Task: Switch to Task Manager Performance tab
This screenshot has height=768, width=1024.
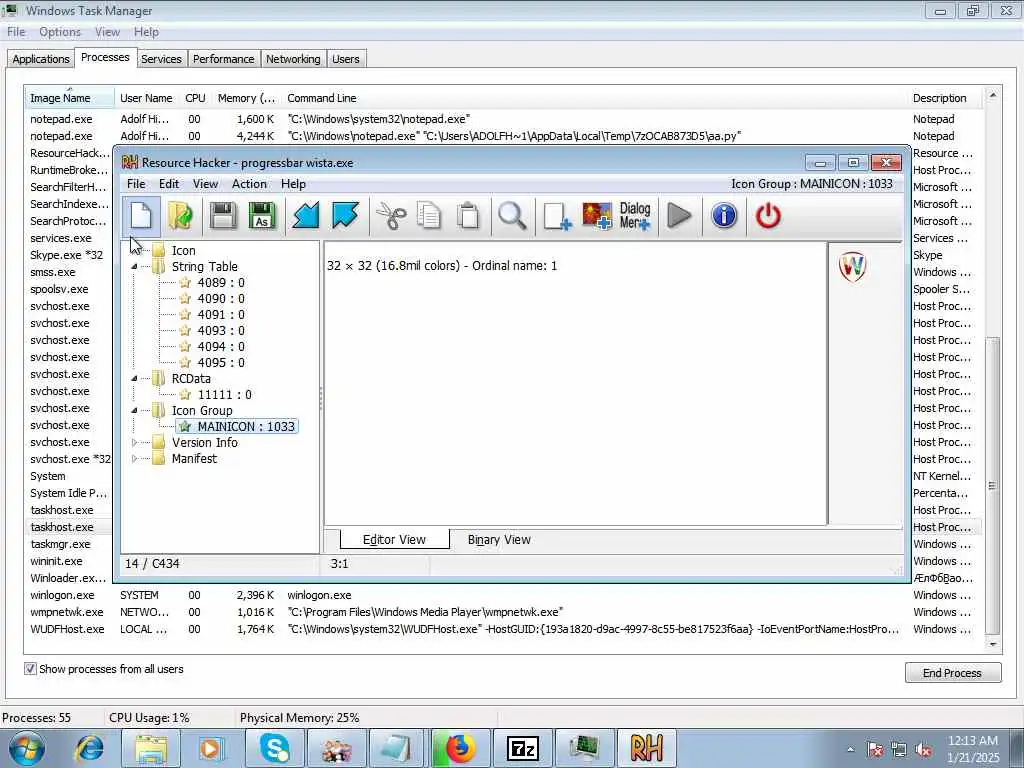Action: click(223, 59)
